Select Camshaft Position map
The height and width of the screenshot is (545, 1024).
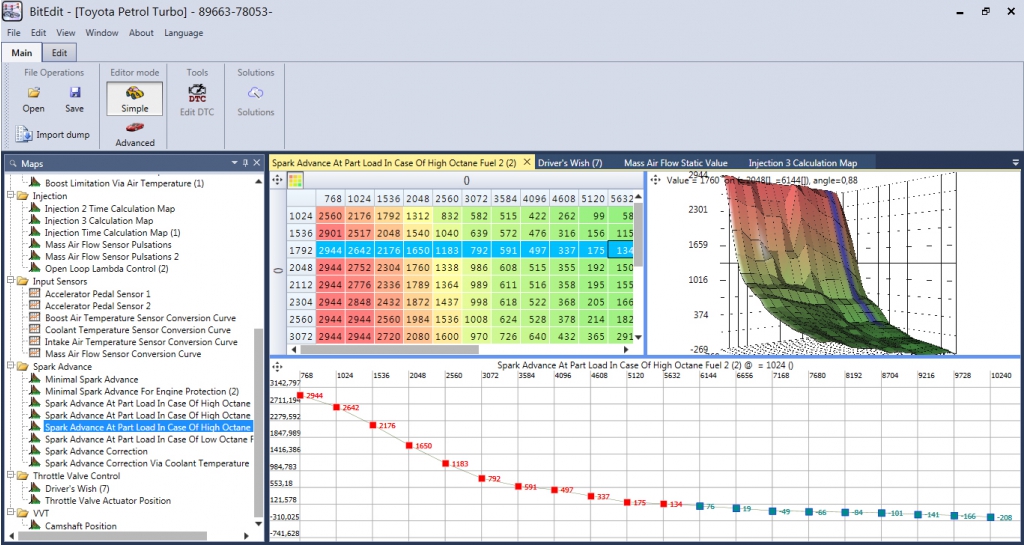tap(81, 526)
